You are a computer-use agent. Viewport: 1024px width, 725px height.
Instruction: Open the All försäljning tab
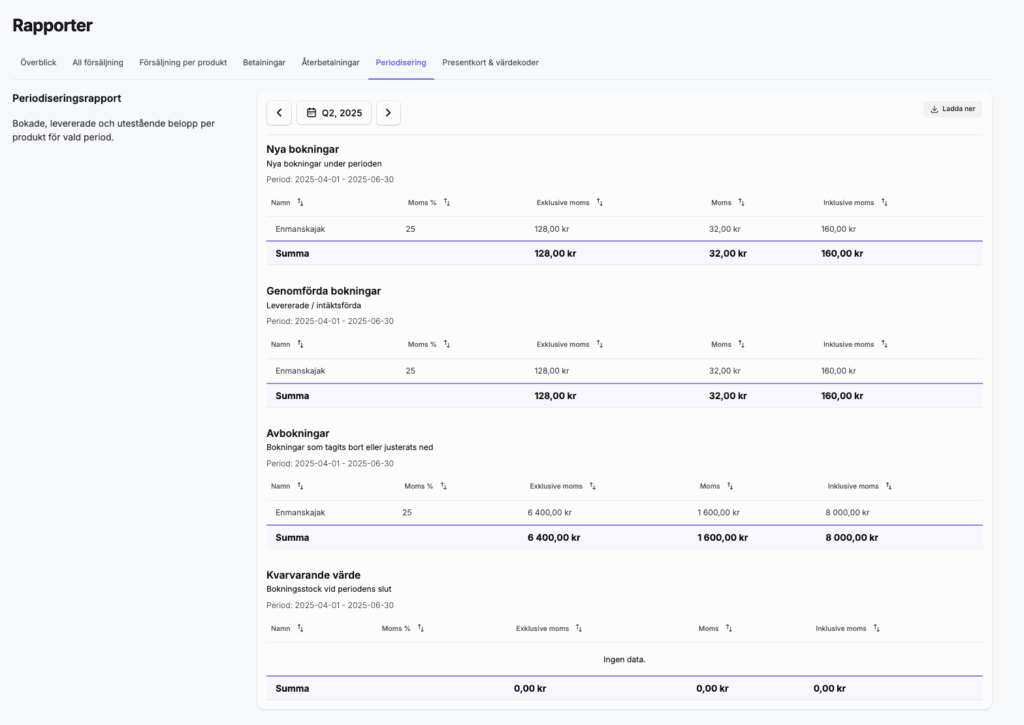pyautogui.click(x=98, y=62)
